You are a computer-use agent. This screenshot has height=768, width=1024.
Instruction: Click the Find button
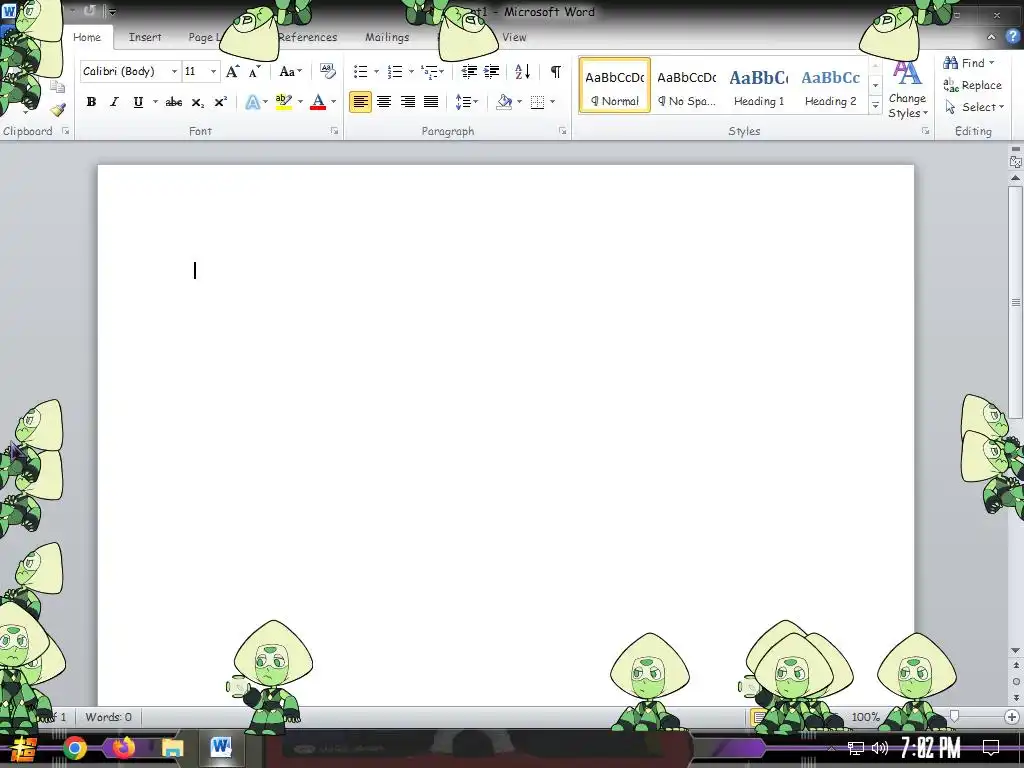coord(969,63)
